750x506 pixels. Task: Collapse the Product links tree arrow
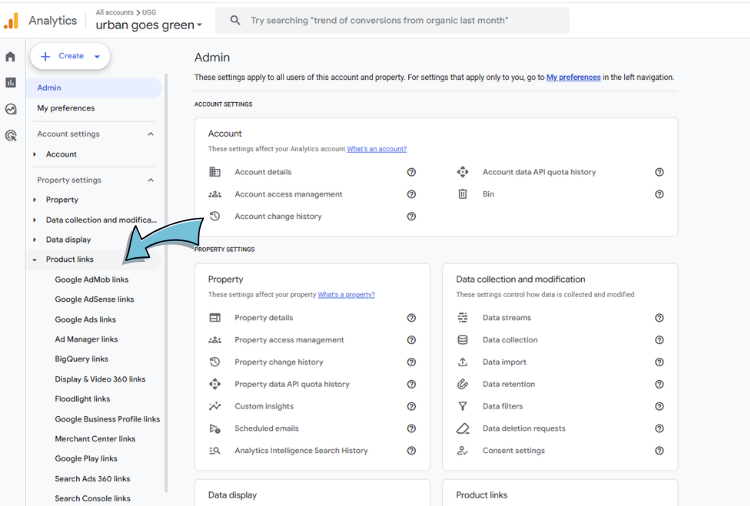pyautogui.click(x=34, y=260)
